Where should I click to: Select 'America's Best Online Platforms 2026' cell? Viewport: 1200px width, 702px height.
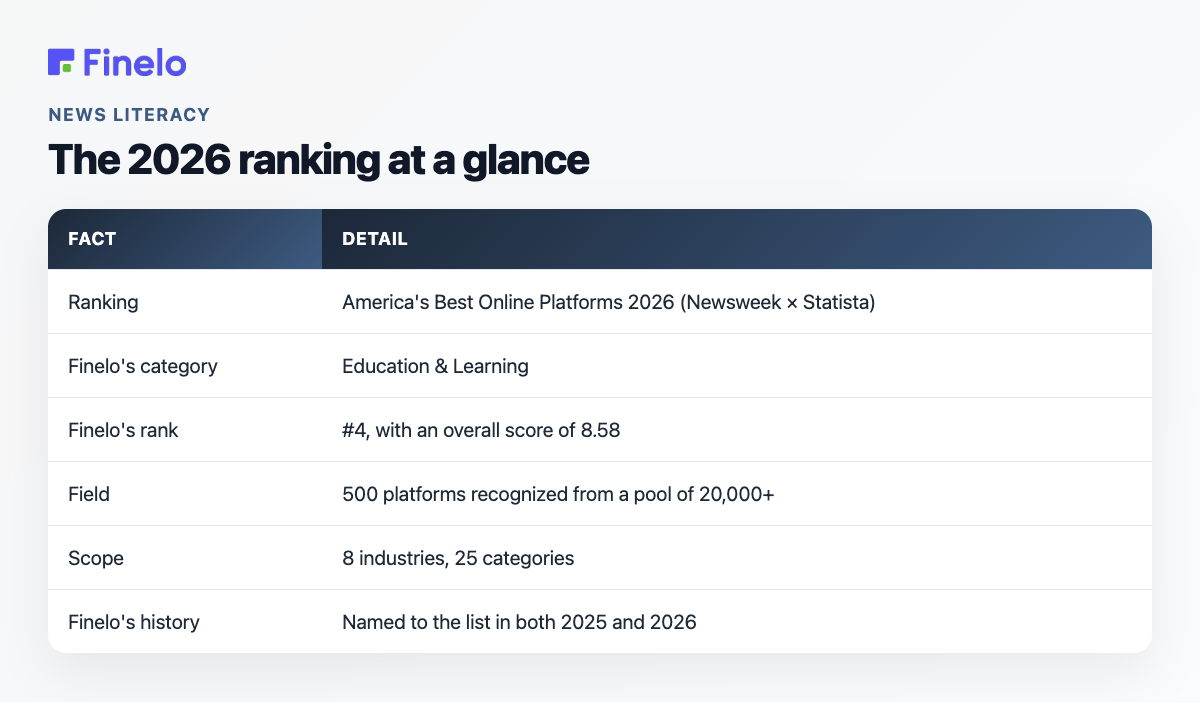(737, 302)
